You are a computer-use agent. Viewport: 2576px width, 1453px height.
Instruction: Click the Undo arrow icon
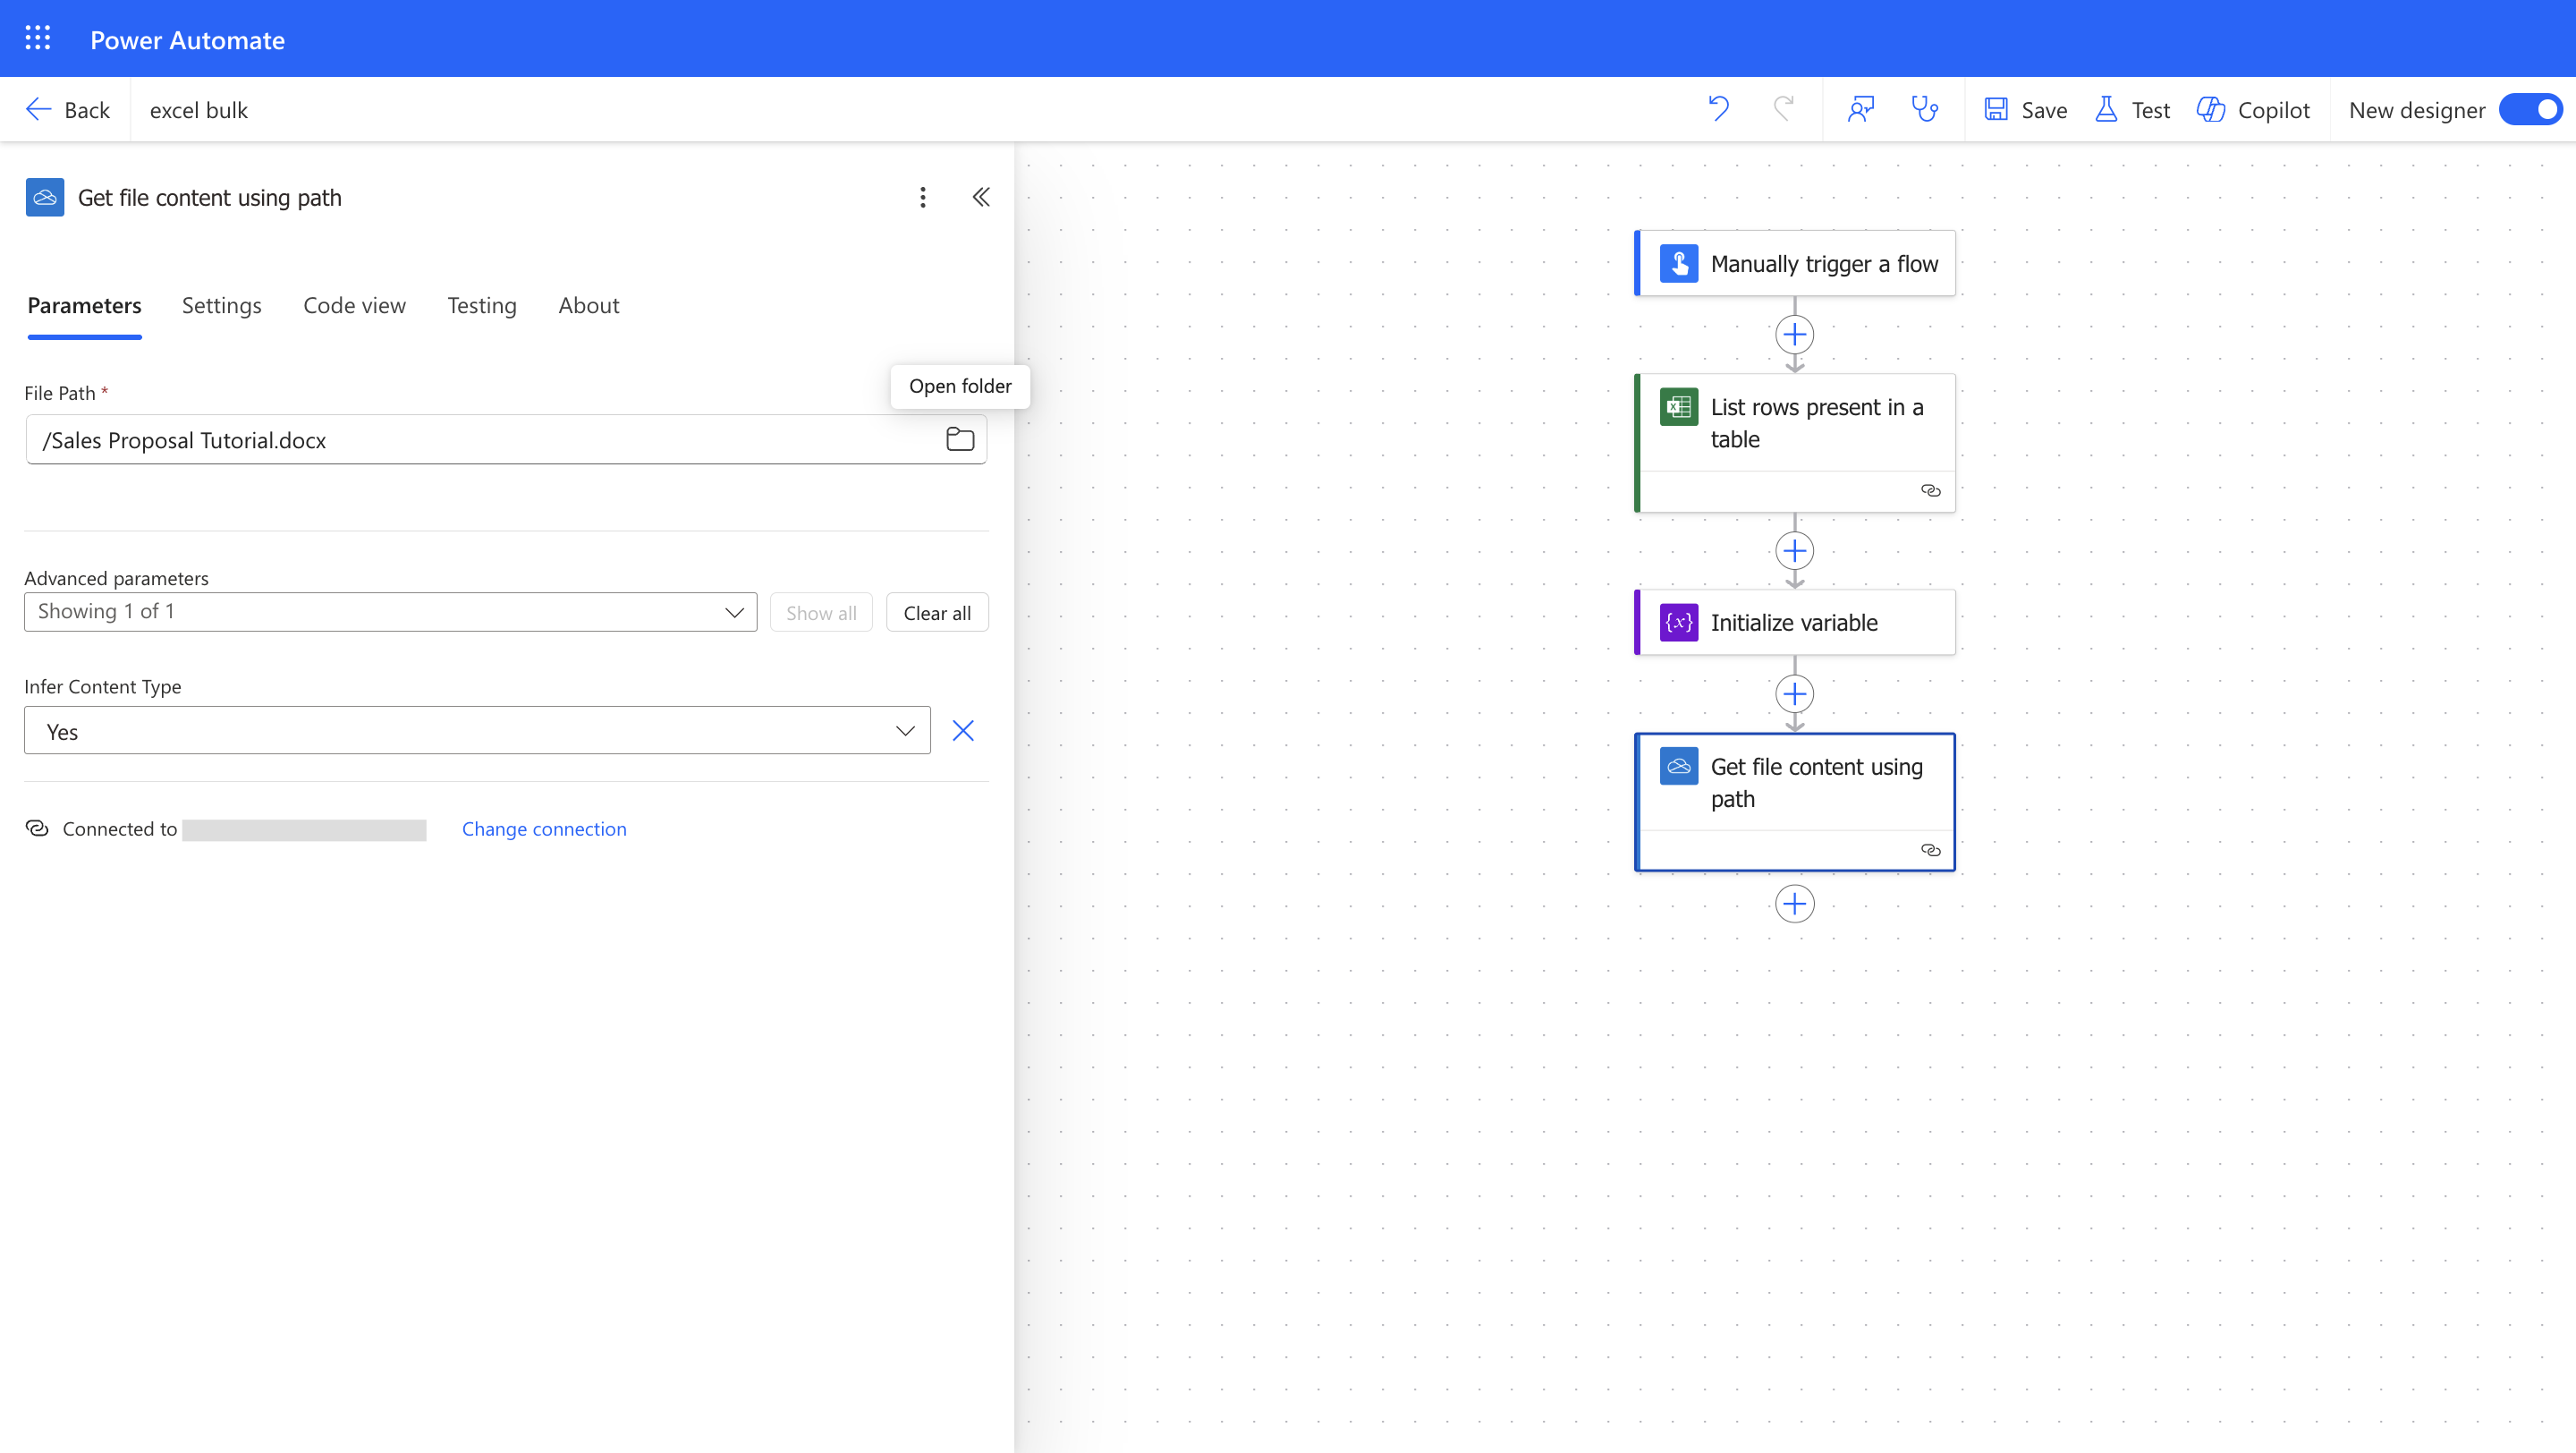click(1718, 109)
